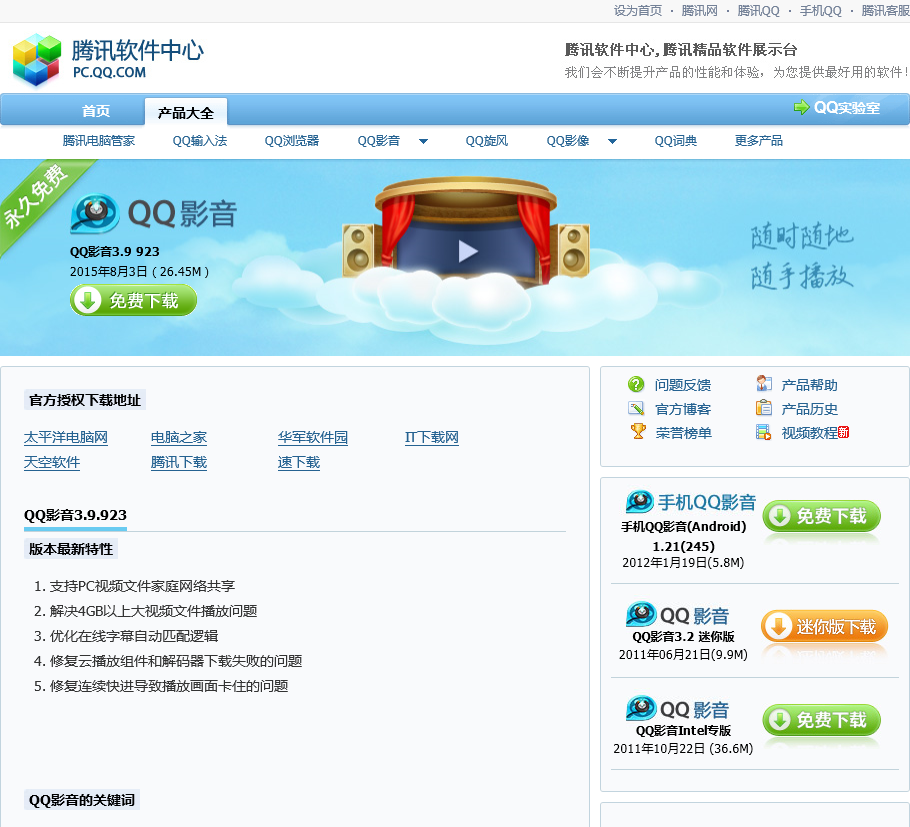The image size is (910, 827).
Task: Open 更多产品 in navigation
Action: pos(759,140)
